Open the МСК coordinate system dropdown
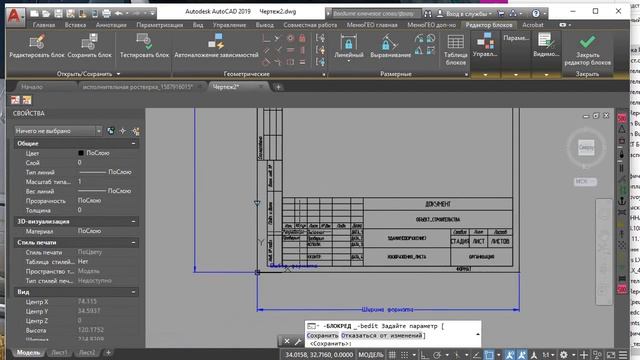Viewport: 640px width, 360px height. click(x=585, y=182)
